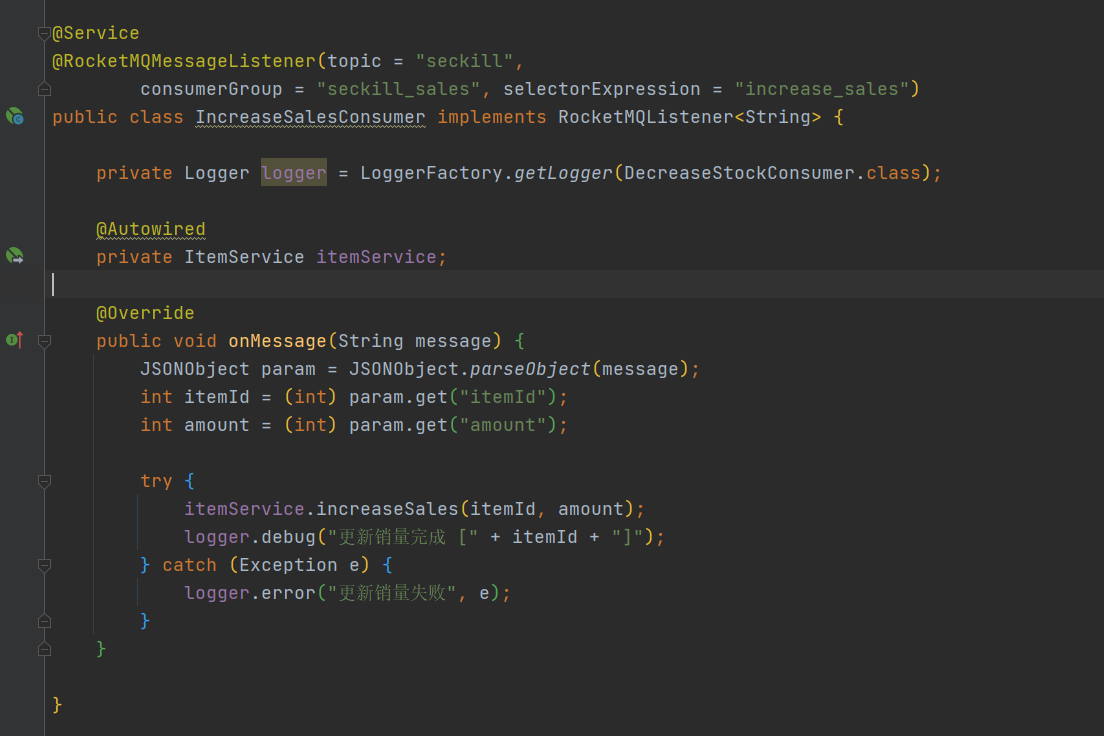Click the "seckill" topic string
Image resolution: width=1104 pixels, height=736 pixels.
pyautogui.click(x=465, y=61)
